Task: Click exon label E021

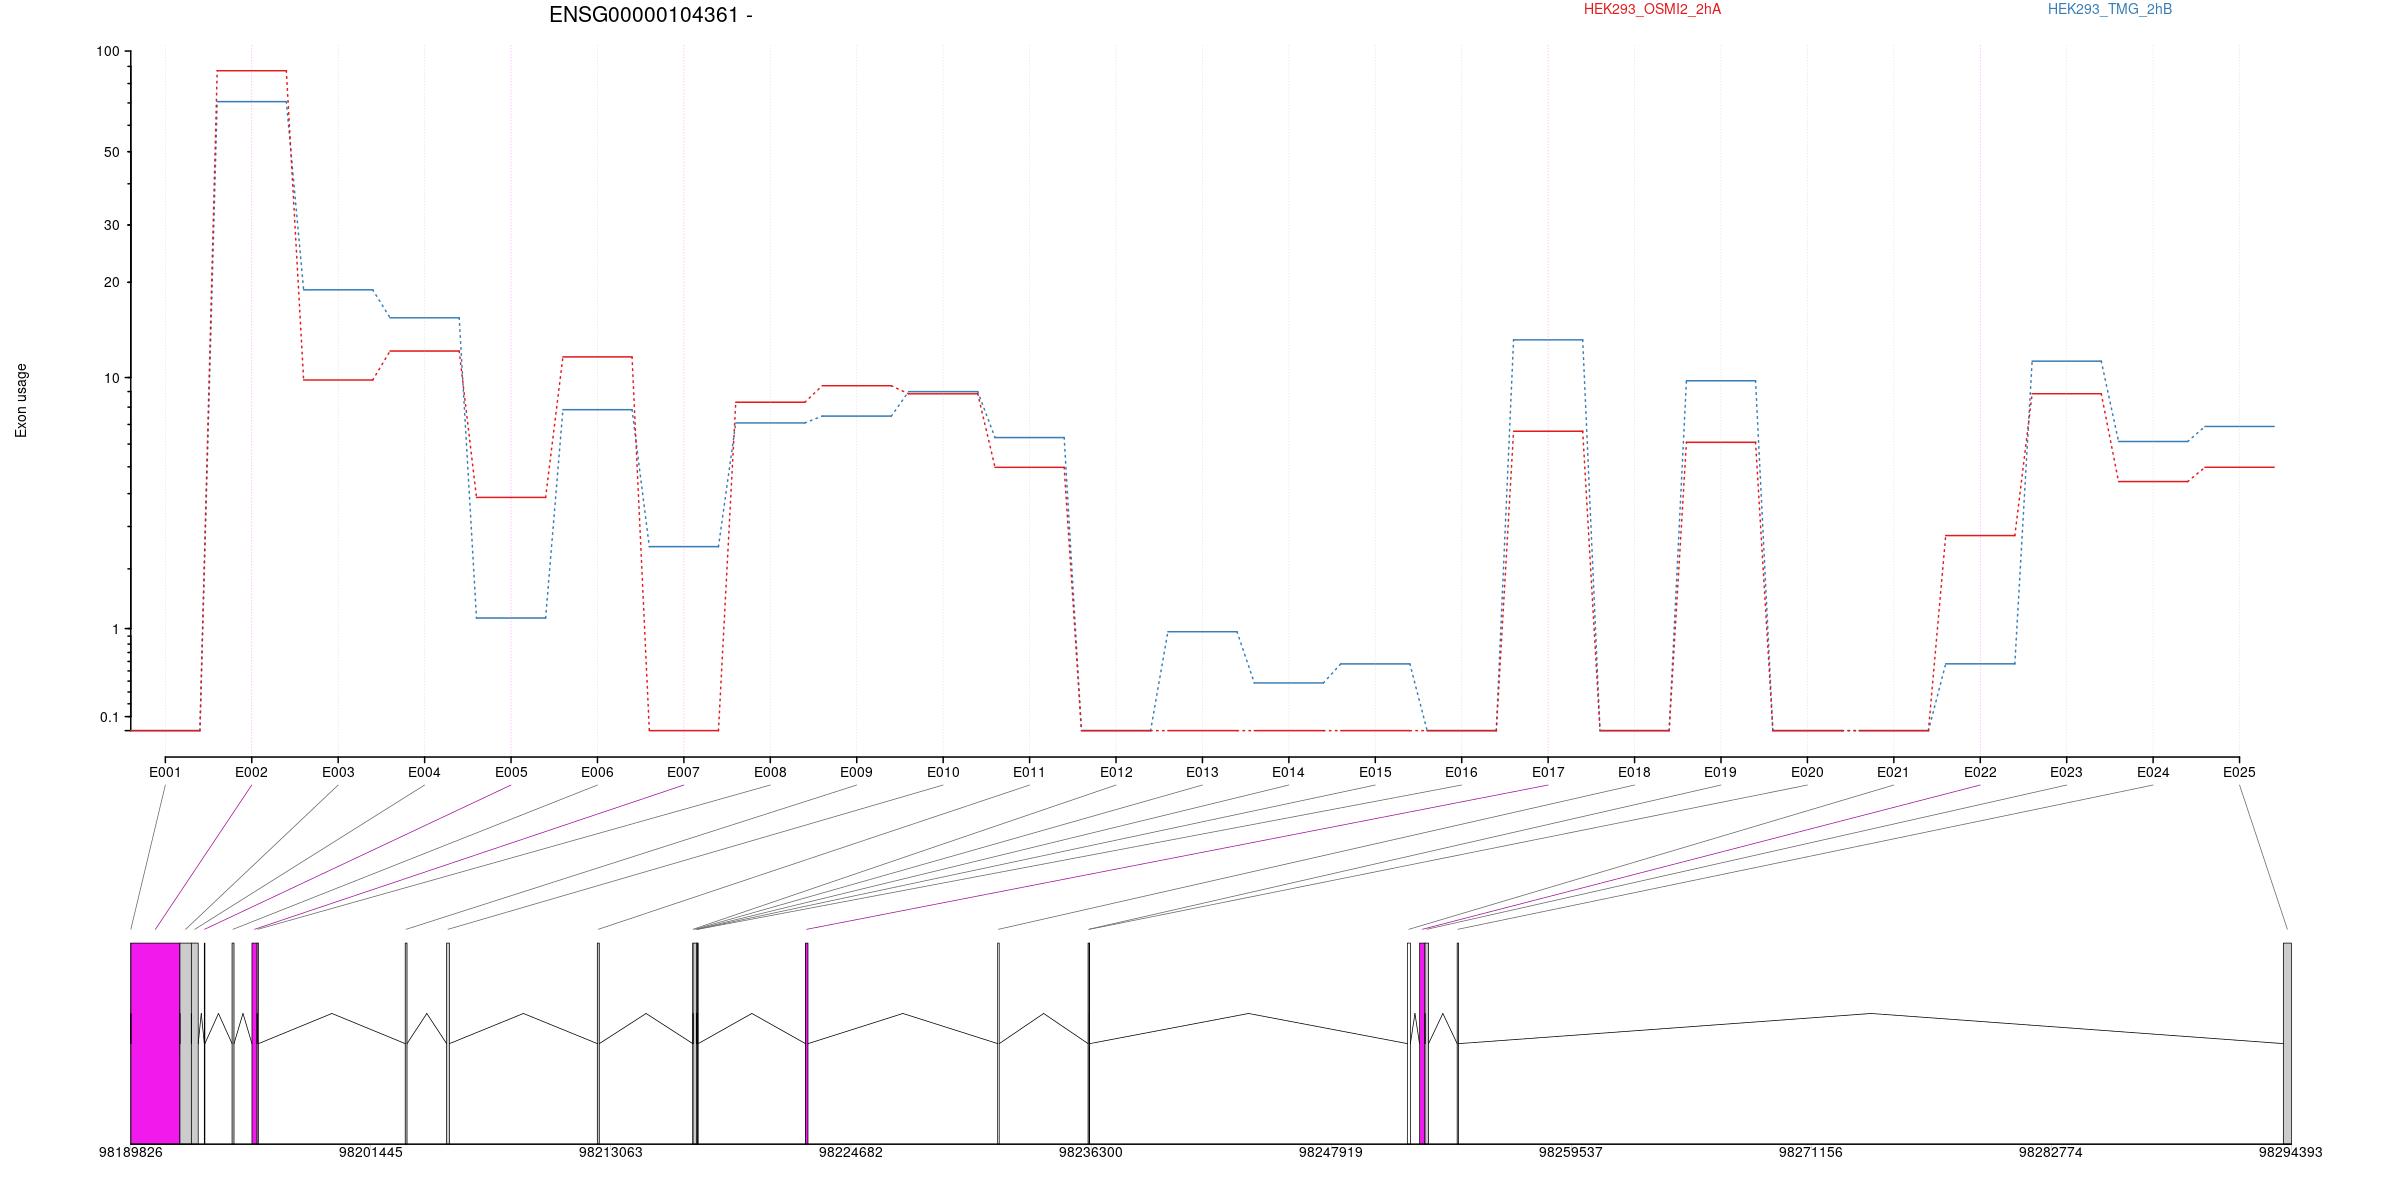Action: 1893,772
